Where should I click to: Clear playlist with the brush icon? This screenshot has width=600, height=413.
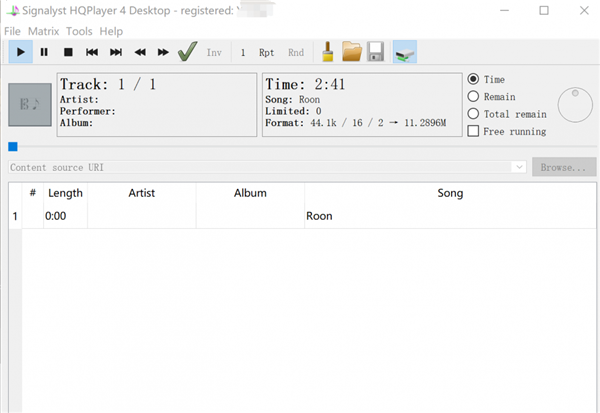click(328, 52)
